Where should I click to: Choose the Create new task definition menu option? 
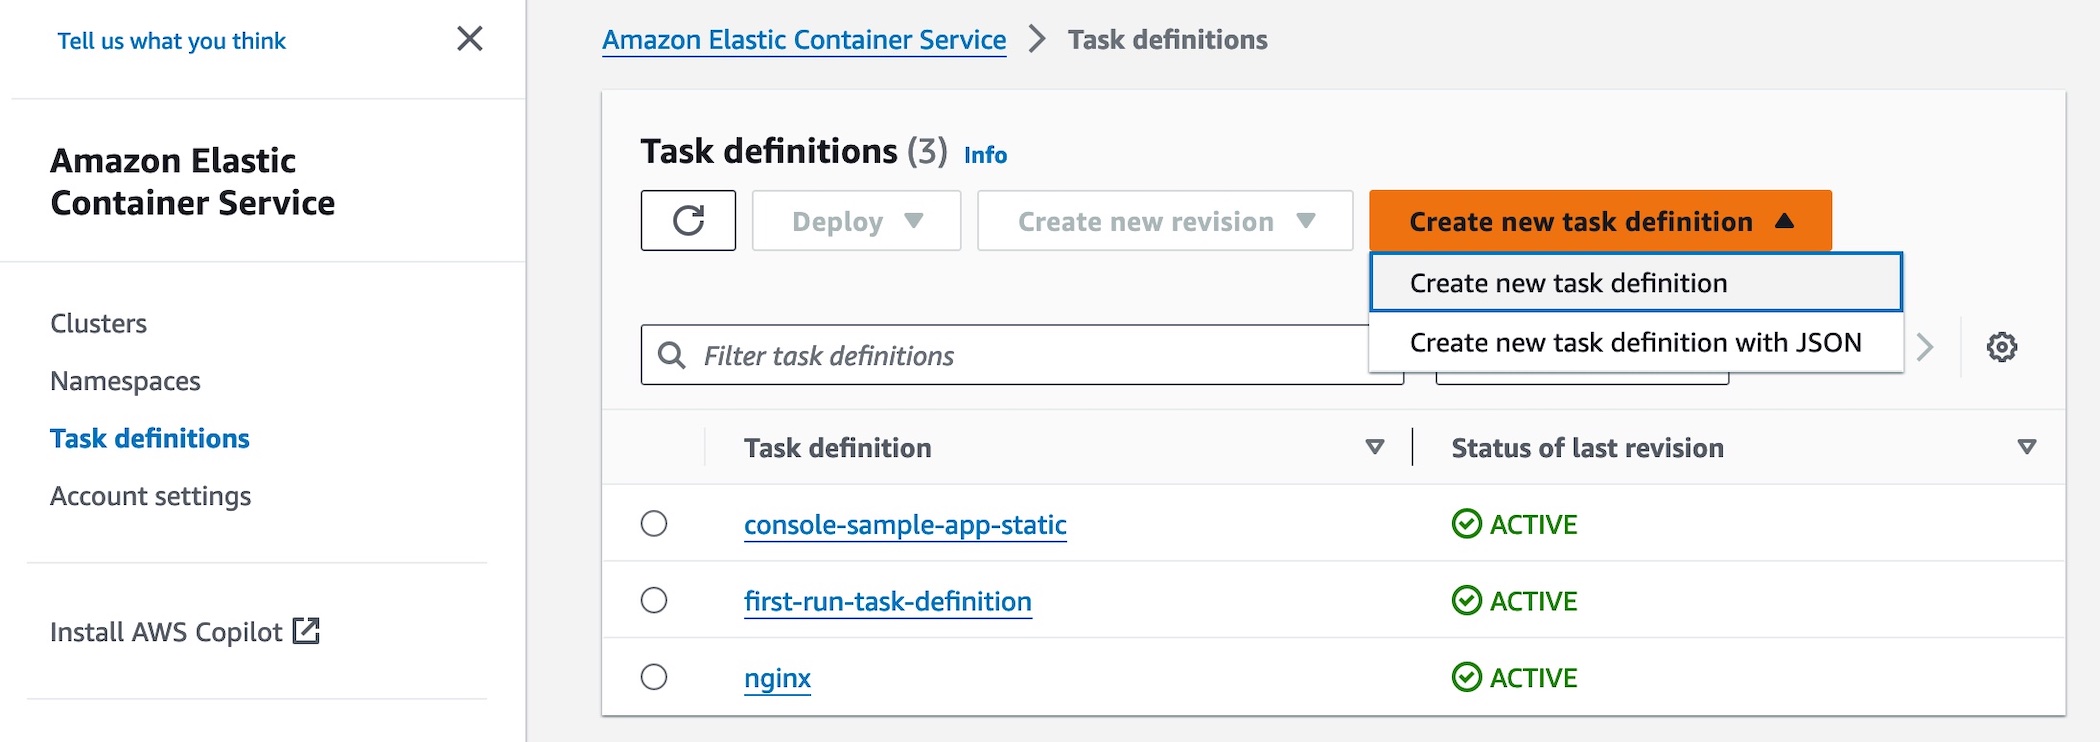tap(1635, 283)
